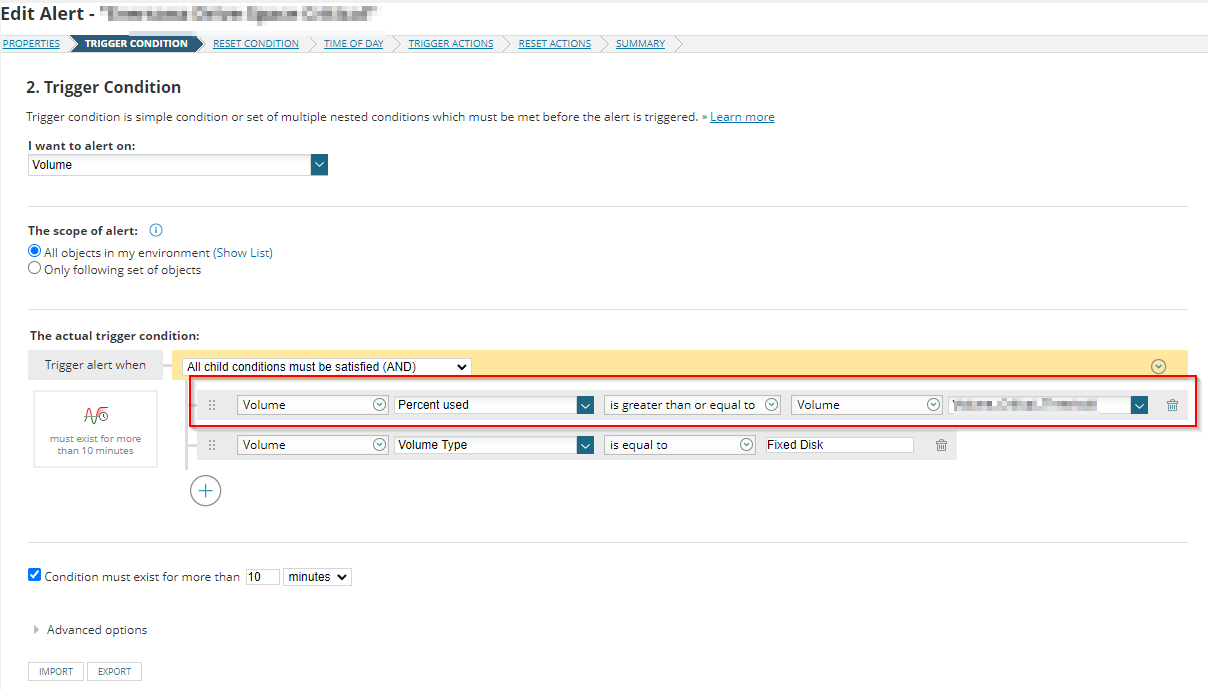Change the minutes unit dropdown
Screen dimensions: 1208x690
[x=318, y=577]
